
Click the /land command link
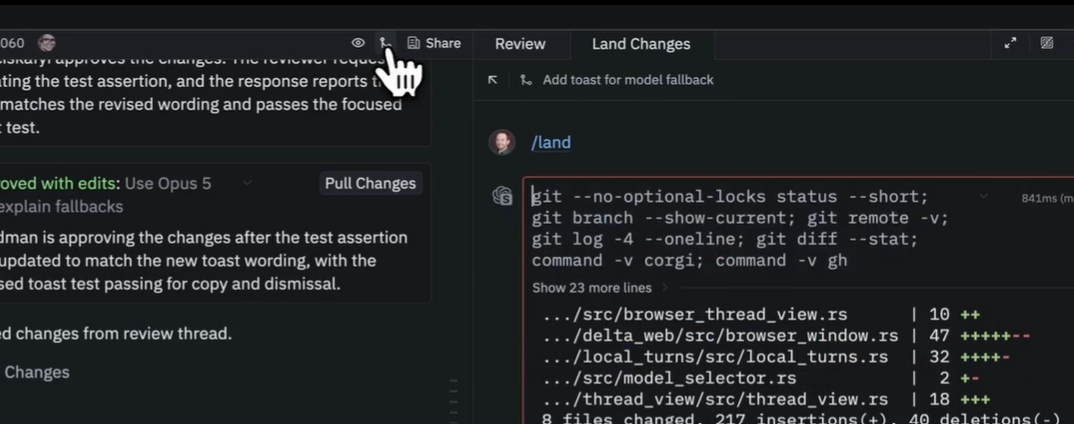(551, 142)
